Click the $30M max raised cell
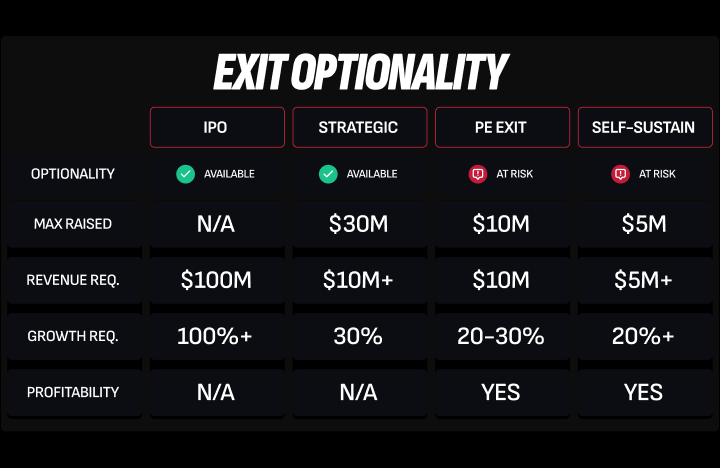 click(360, 224)
